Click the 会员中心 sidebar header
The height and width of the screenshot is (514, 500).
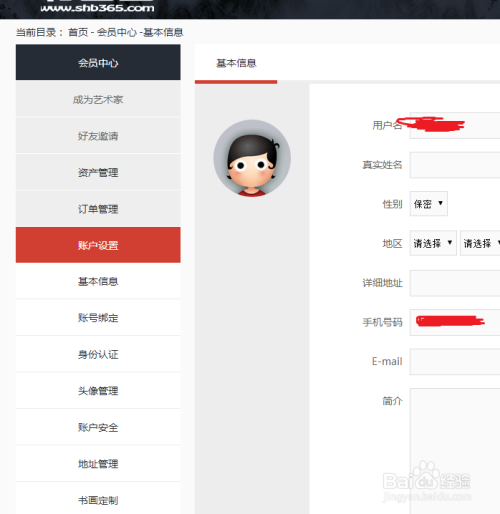98,62
